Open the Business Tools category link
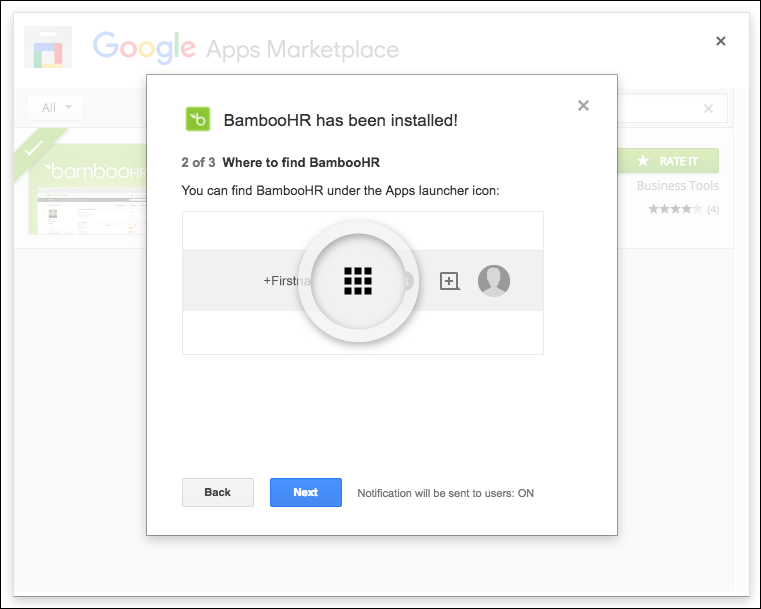The image size is (761, 609). (678, 185)
